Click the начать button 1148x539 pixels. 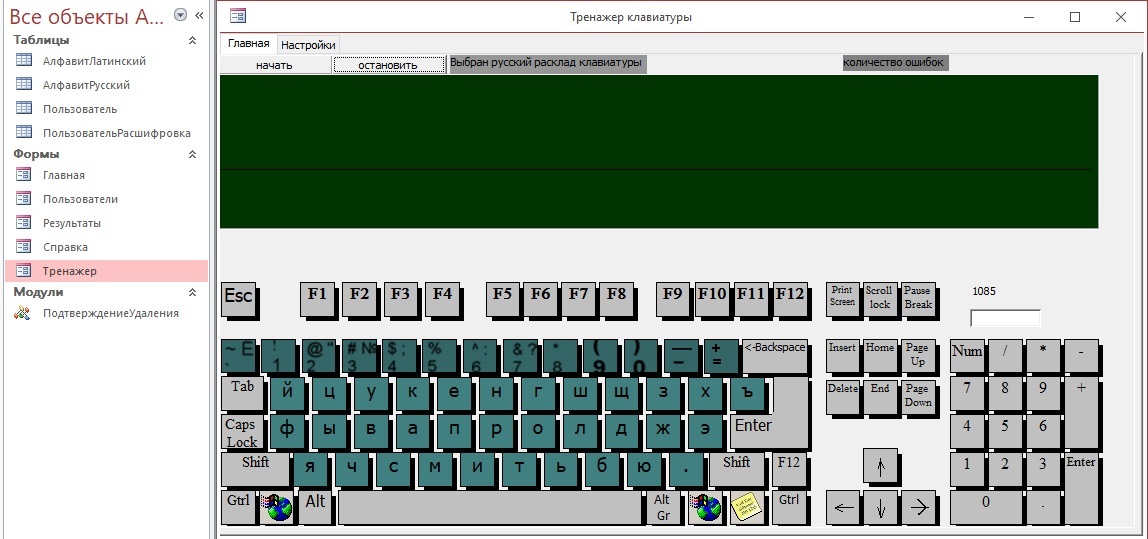click(x=274, y=65)
